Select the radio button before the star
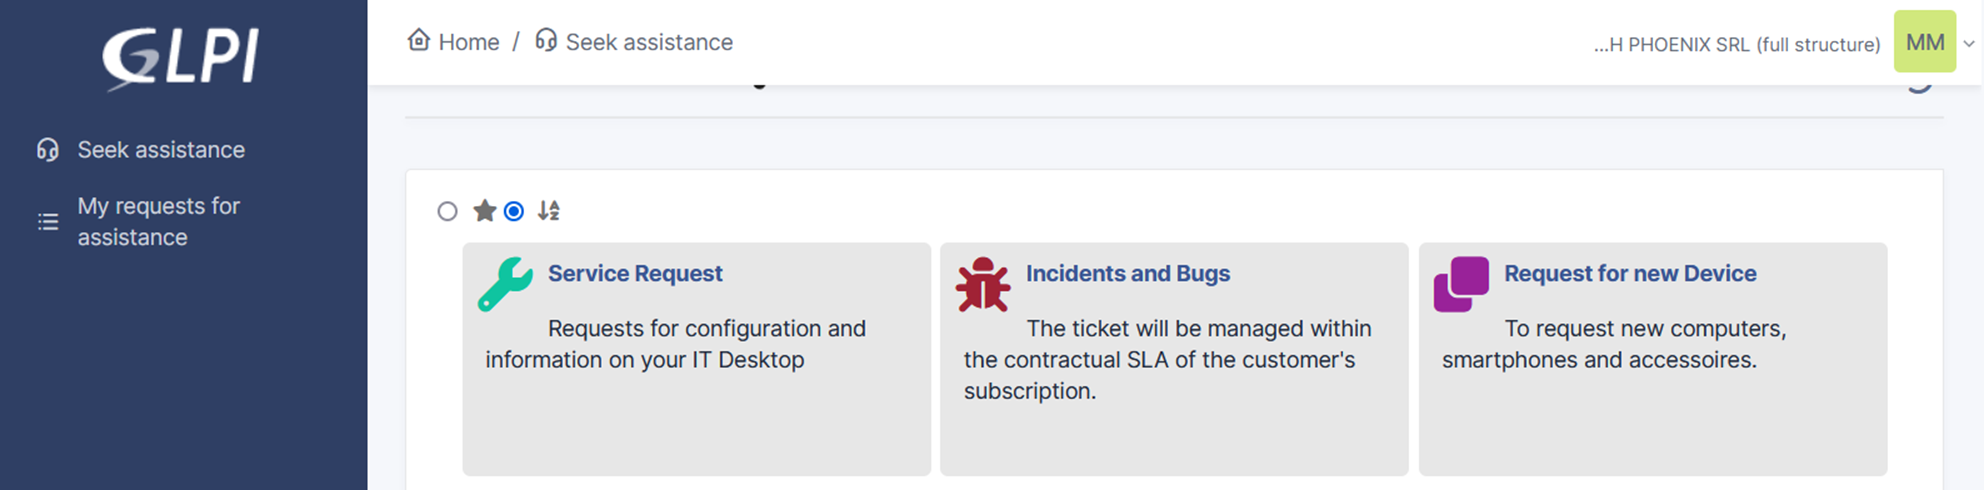Screen dimensions: 1984x490 coord(447,211)
